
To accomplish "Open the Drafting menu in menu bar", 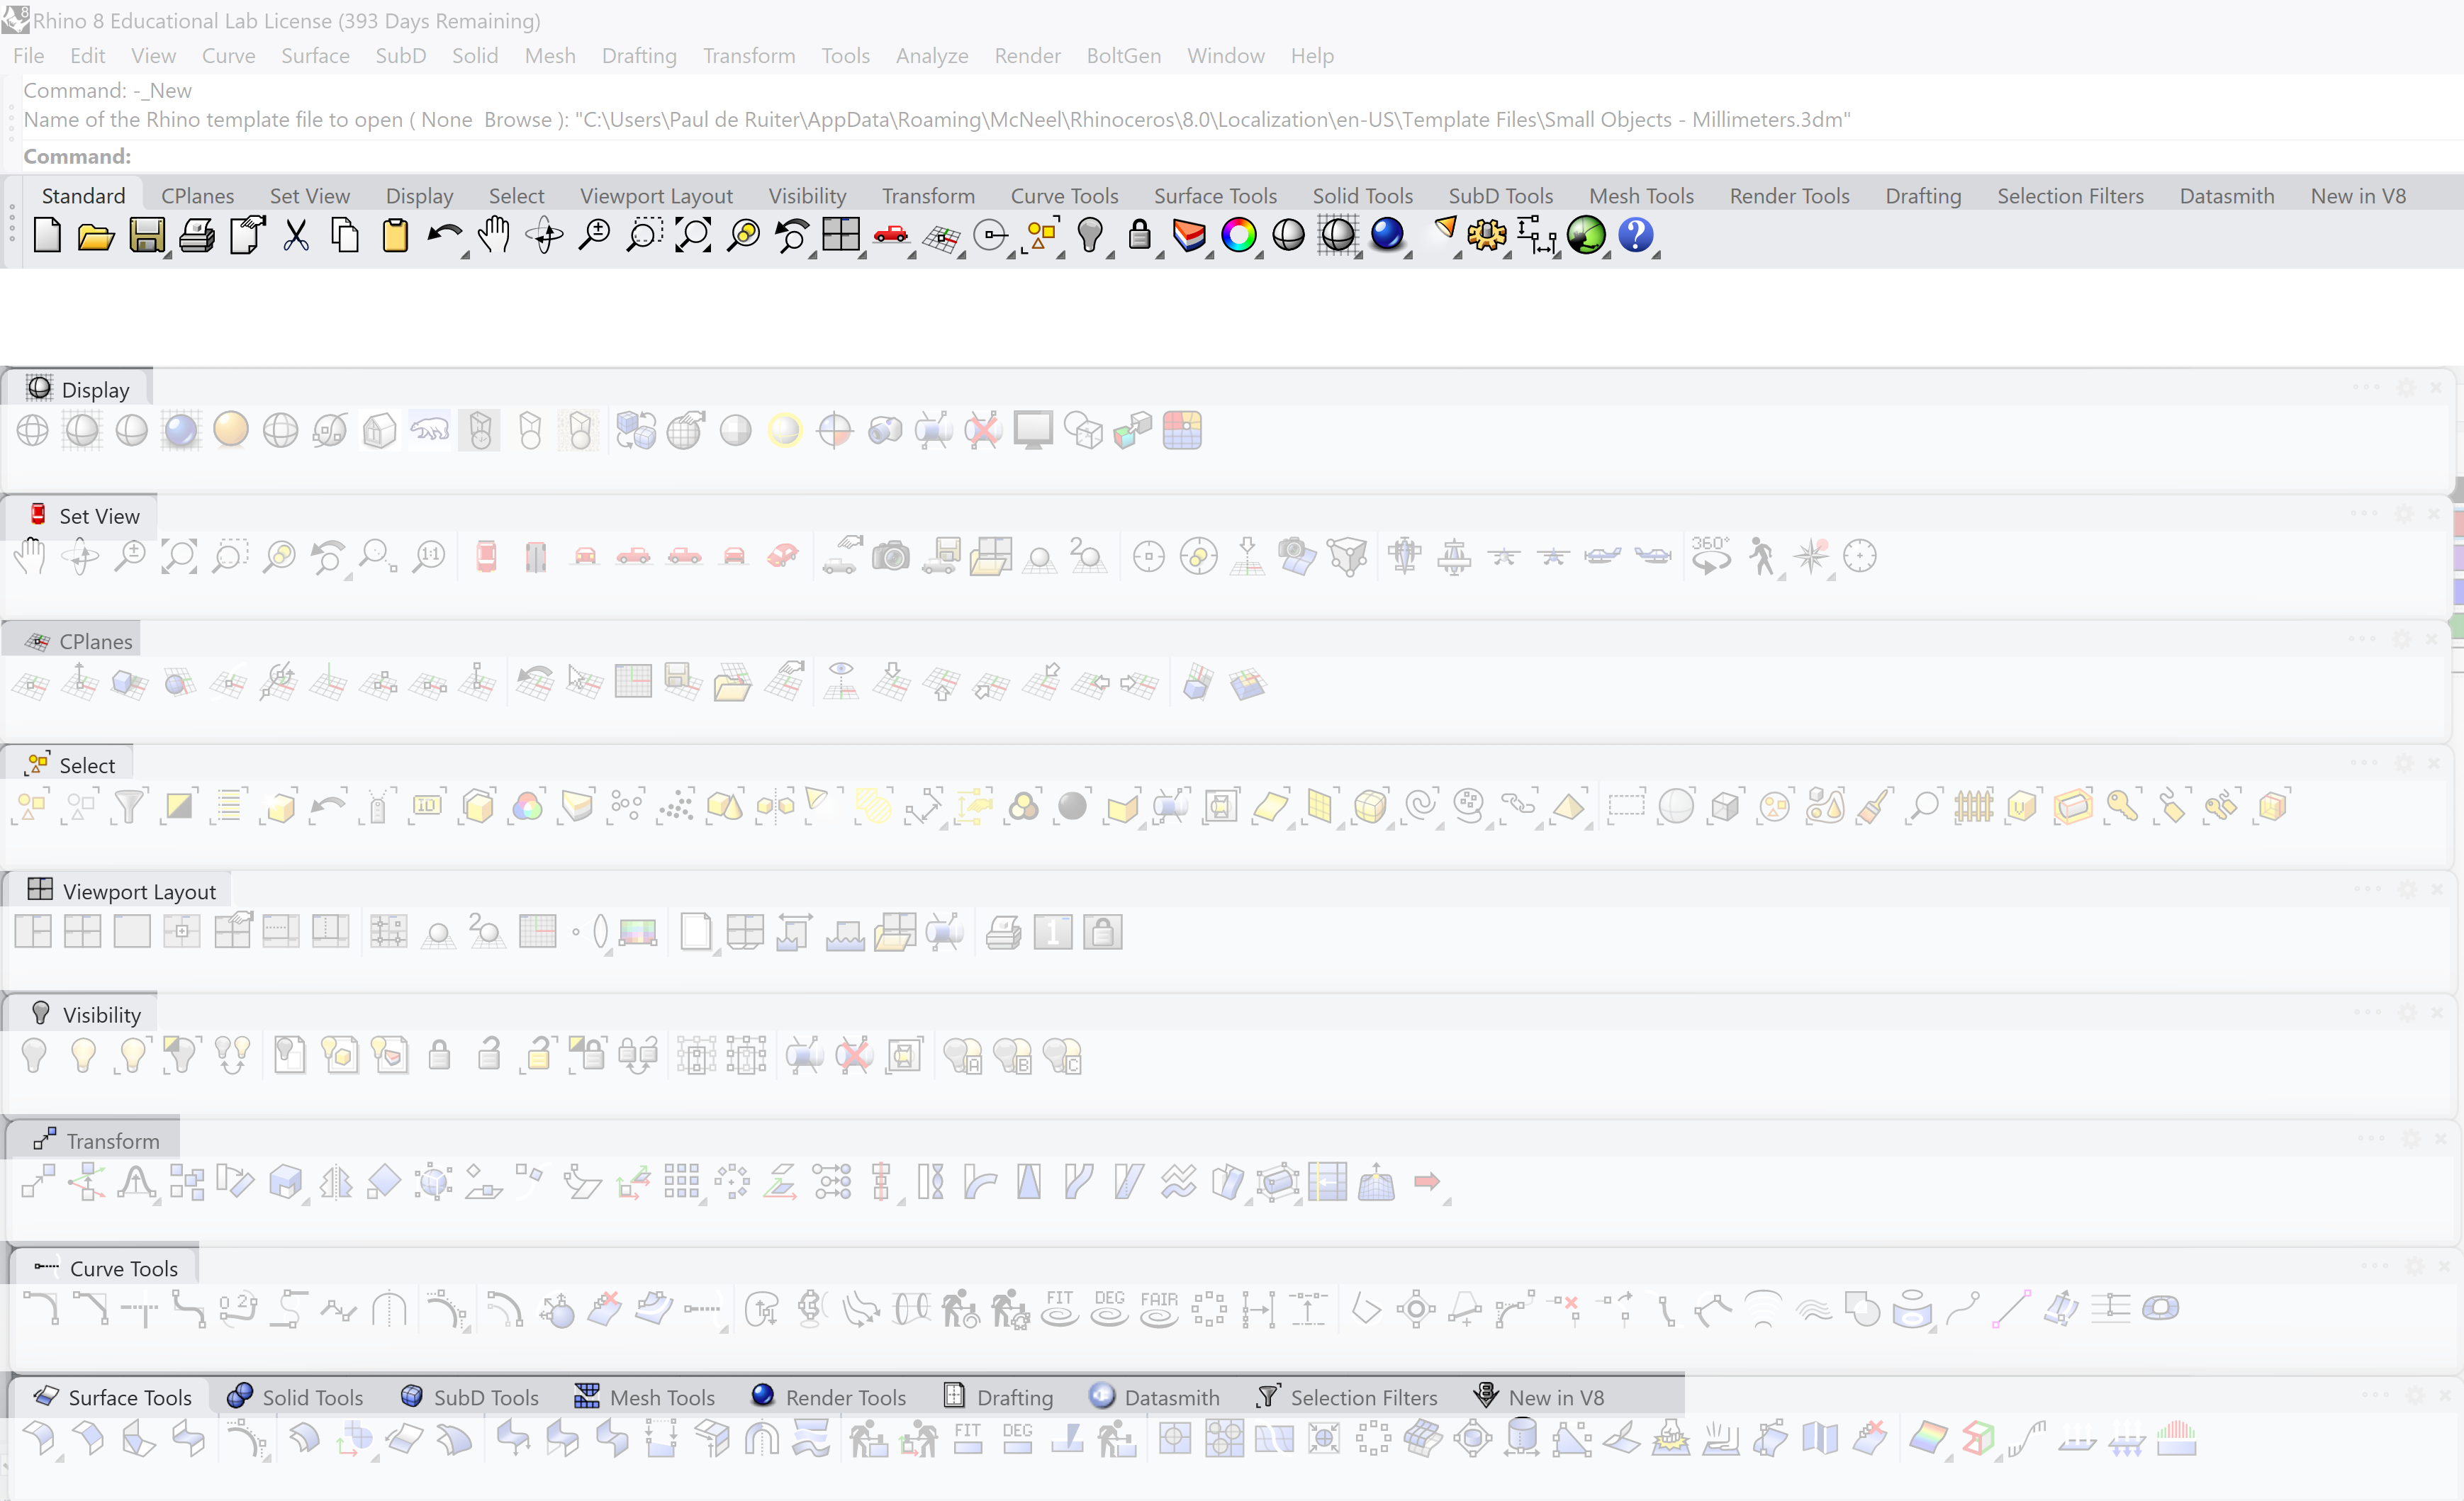I will [x=639, y=56].
